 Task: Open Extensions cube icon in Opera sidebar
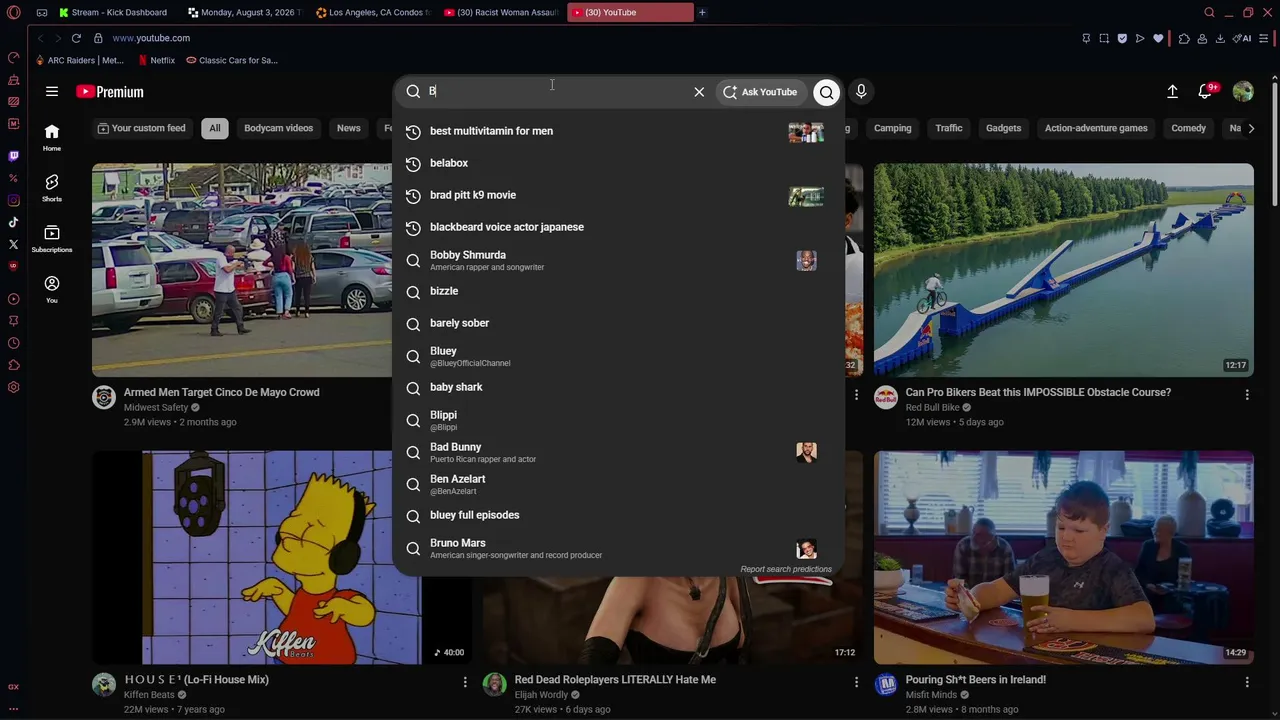[13, 365]
